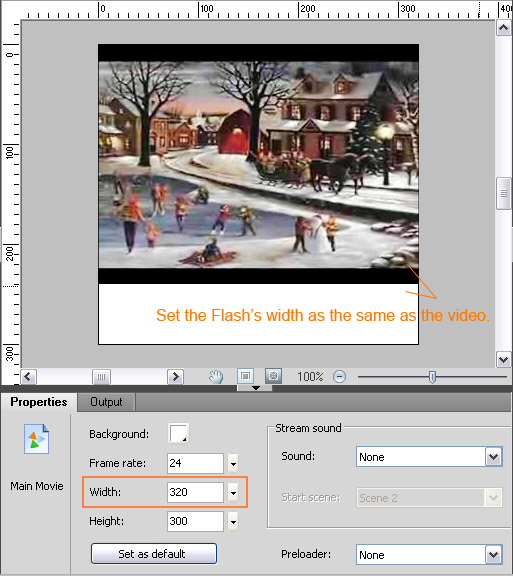Switch to the Properties tab
The image size is (513, 576).
pos(39,402)
